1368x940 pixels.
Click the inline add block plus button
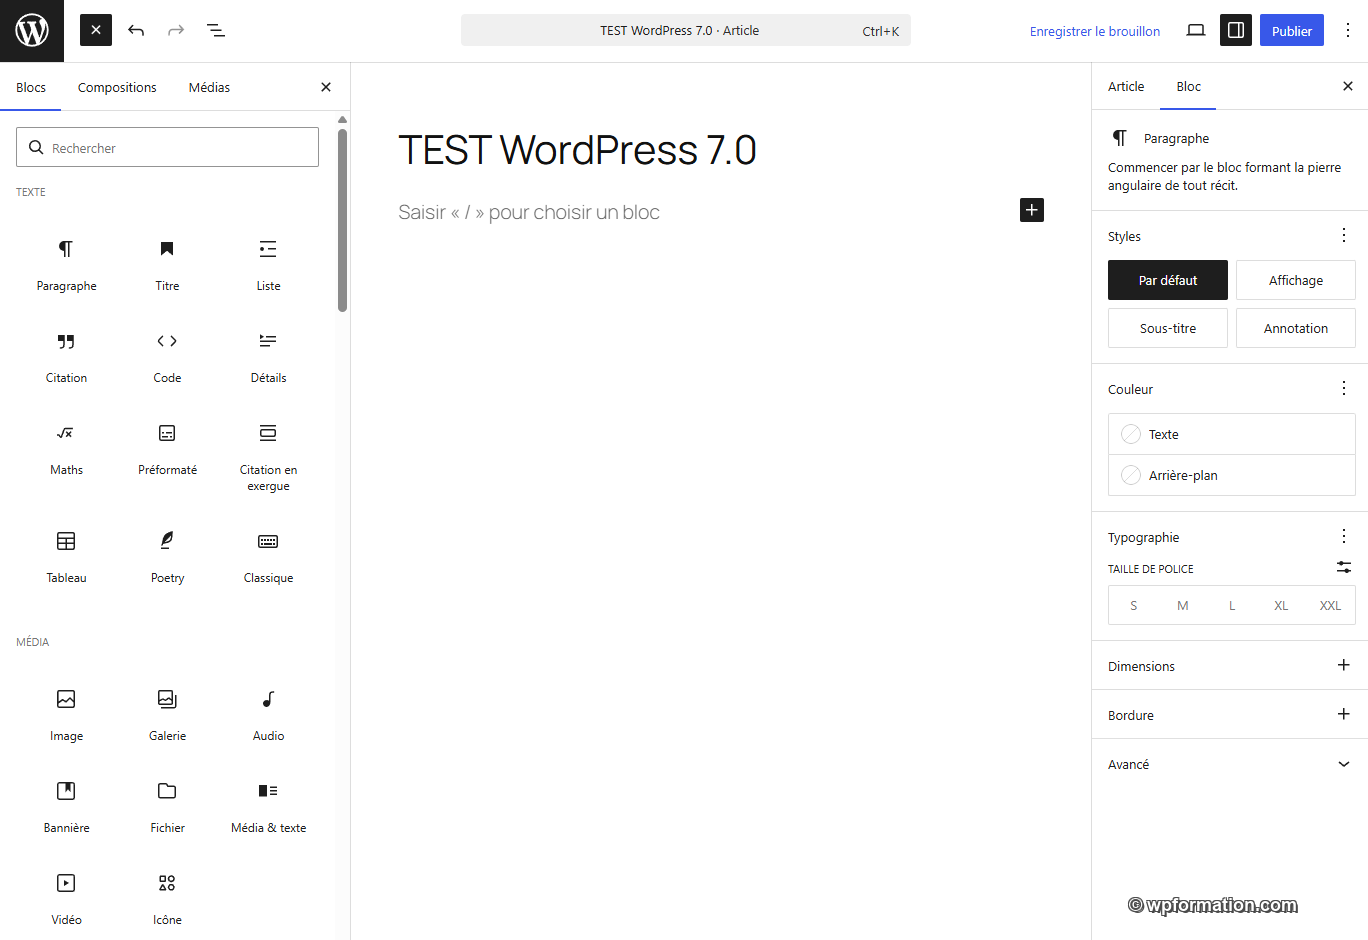[1032, 210]
